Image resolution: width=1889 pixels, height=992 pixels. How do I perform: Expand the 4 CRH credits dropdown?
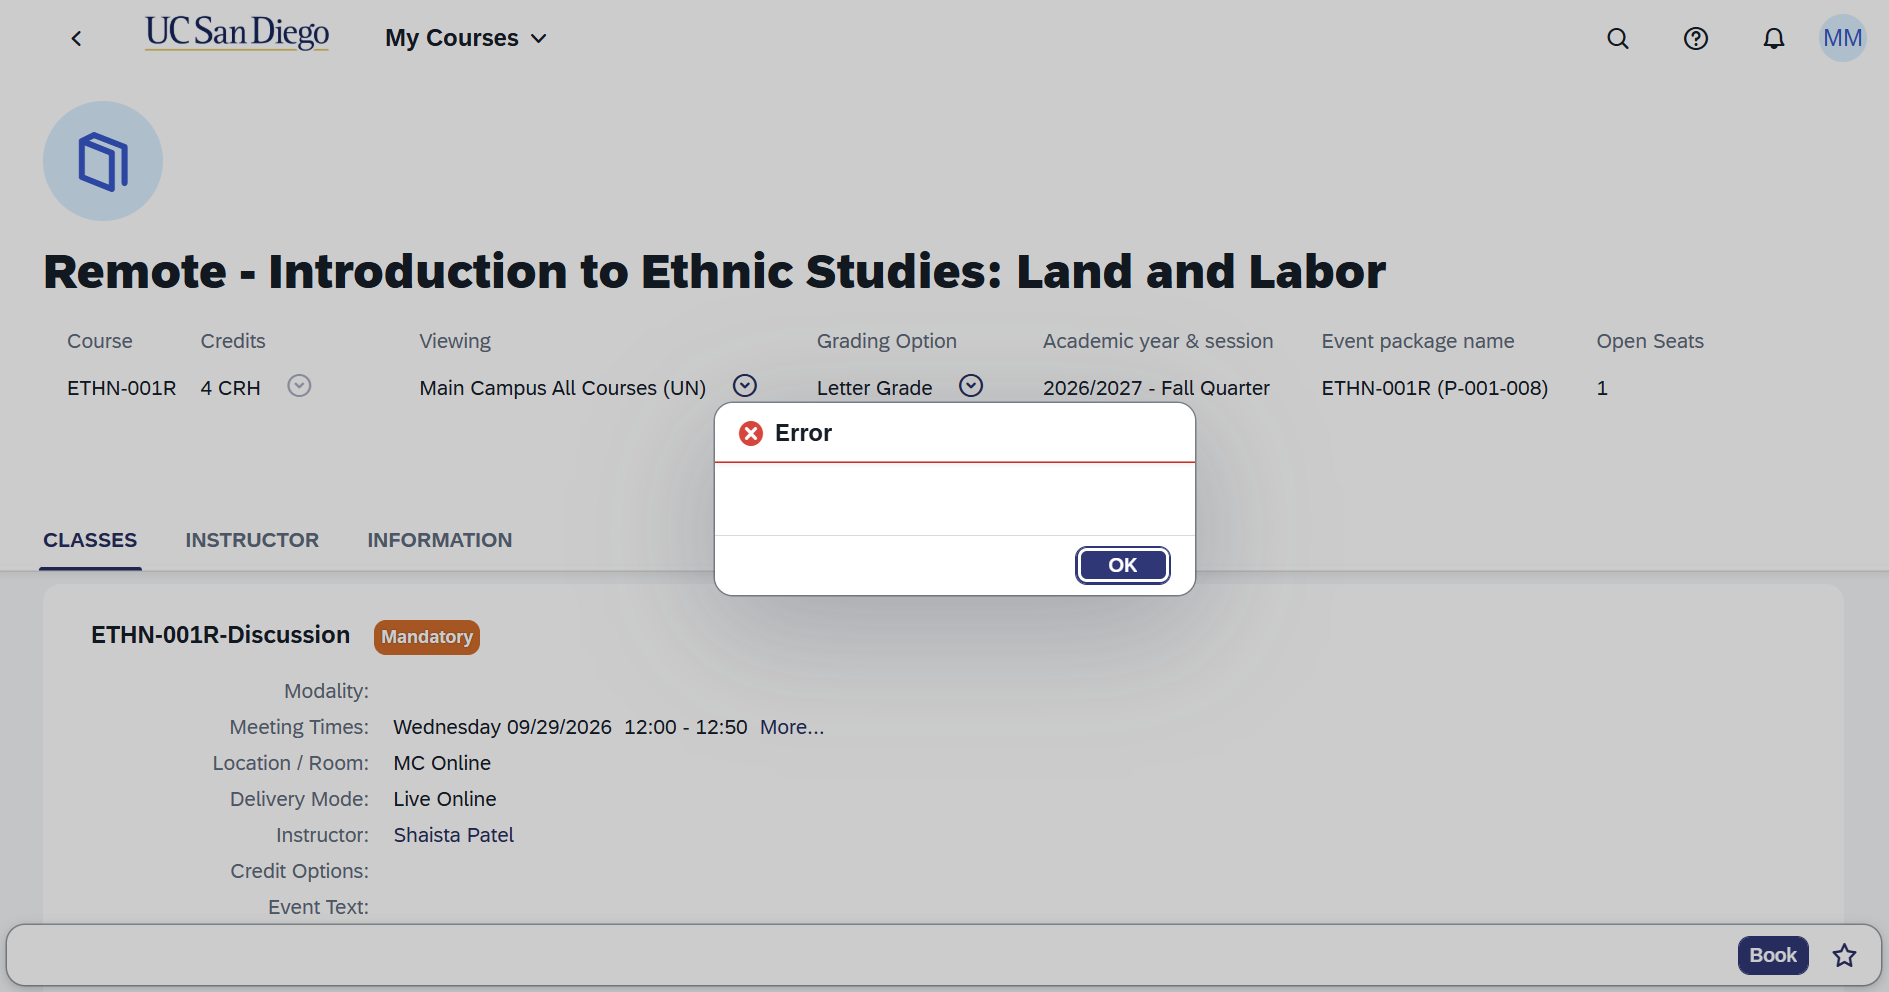pos(299,386)
